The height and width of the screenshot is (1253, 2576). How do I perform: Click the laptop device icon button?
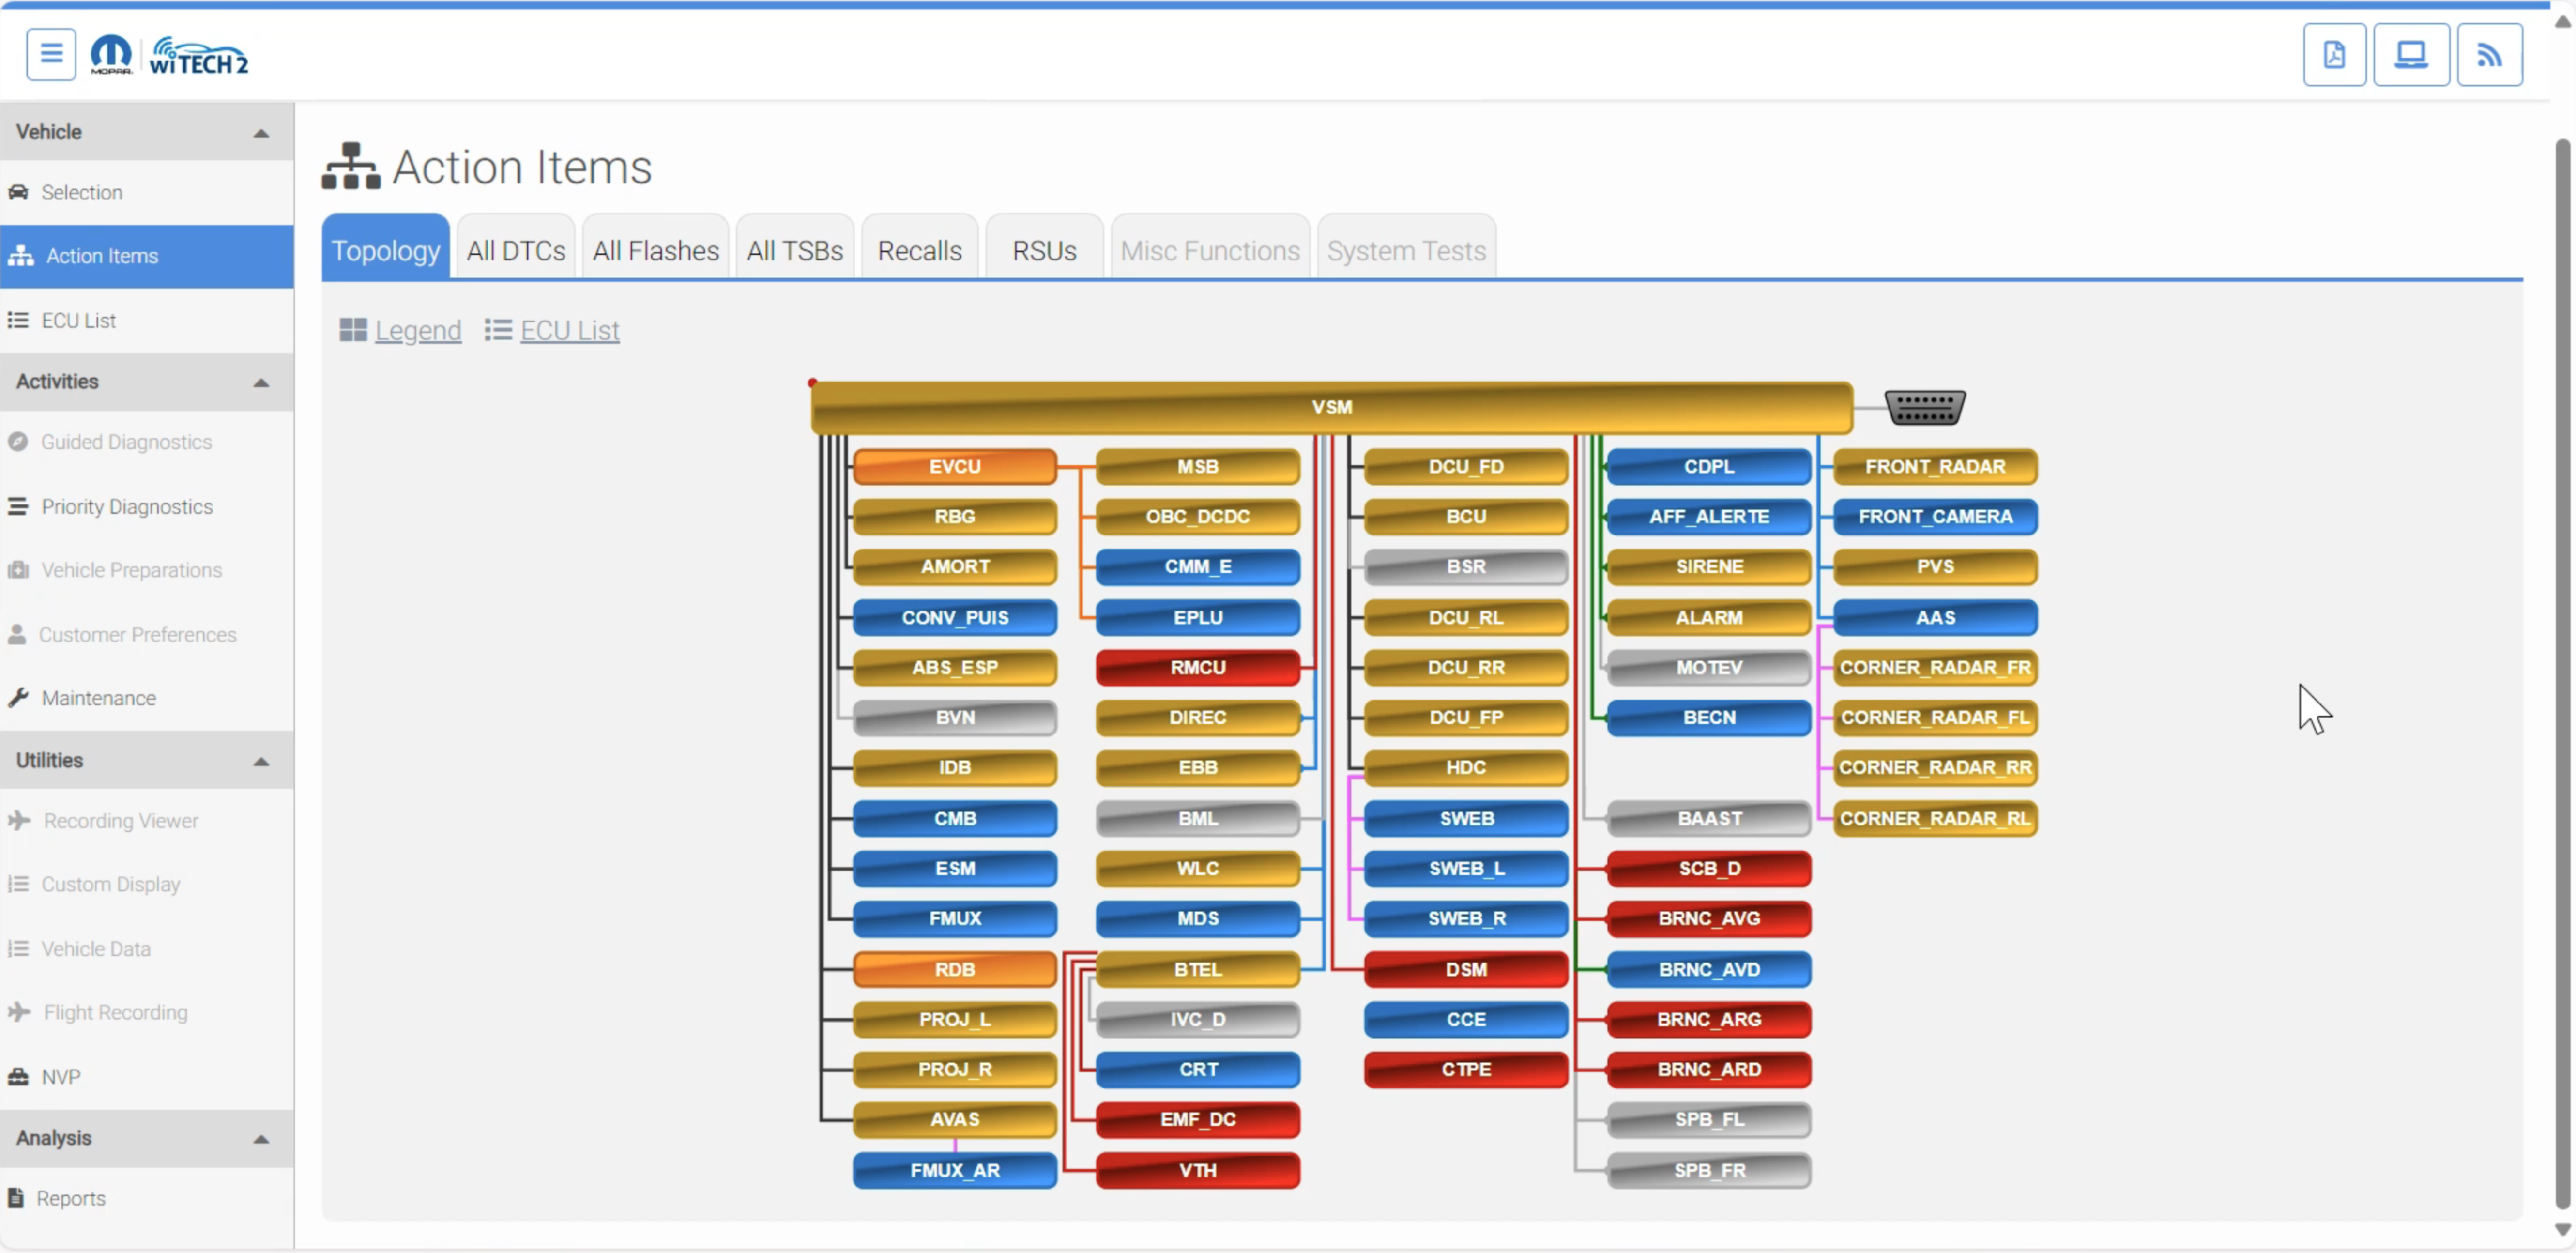pos(2411,54)
